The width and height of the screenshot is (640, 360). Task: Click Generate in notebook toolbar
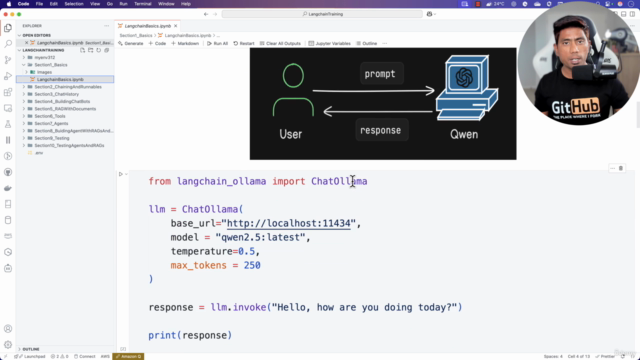[x=131, y=43]
